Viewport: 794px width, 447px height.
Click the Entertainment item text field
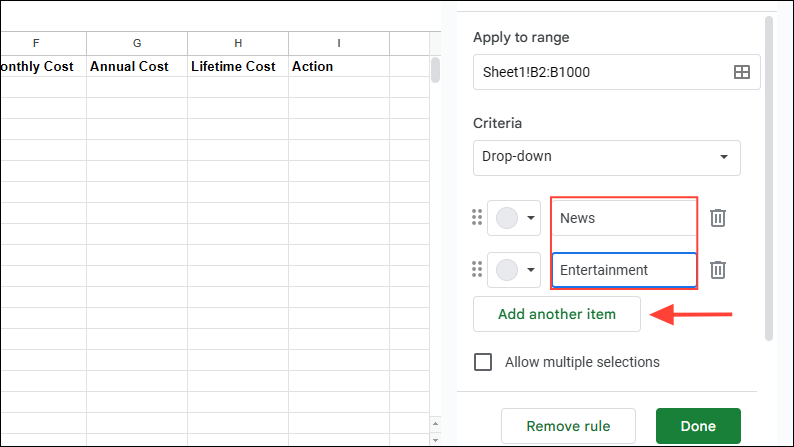[x=624, y=270]
